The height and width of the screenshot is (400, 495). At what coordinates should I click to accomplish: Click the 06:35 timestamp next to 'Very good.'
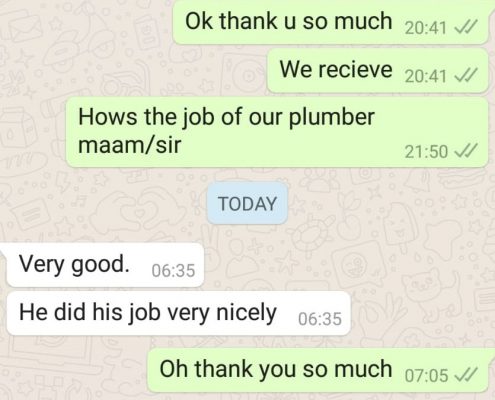point(173,270)
